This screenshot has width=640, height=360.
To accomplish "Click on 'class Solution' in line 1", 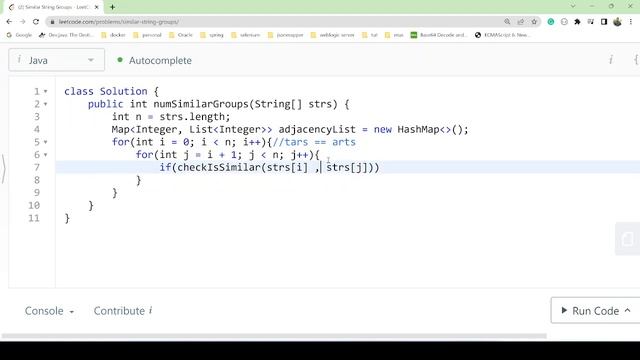I will pos(106,91).
